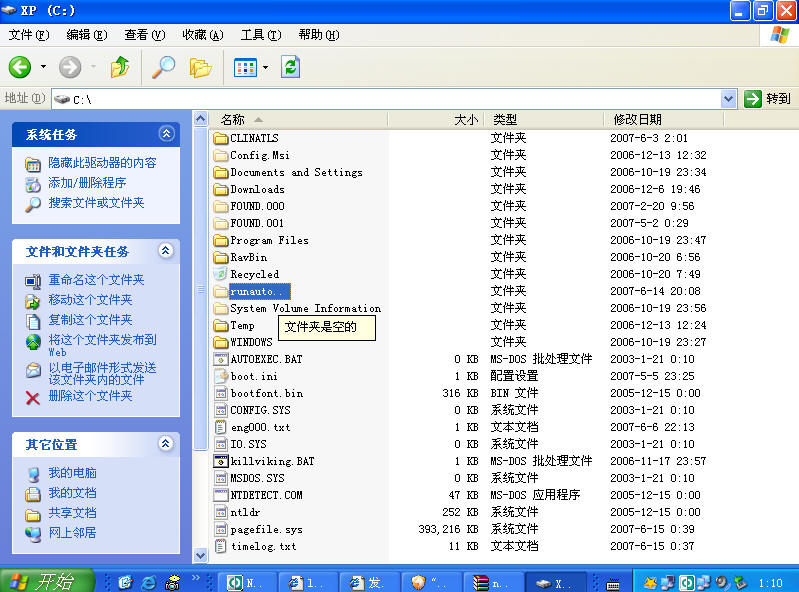Screen dimensions: 799x592
Task: Launch Internet Explorer from quick launch
Action: 149,582
